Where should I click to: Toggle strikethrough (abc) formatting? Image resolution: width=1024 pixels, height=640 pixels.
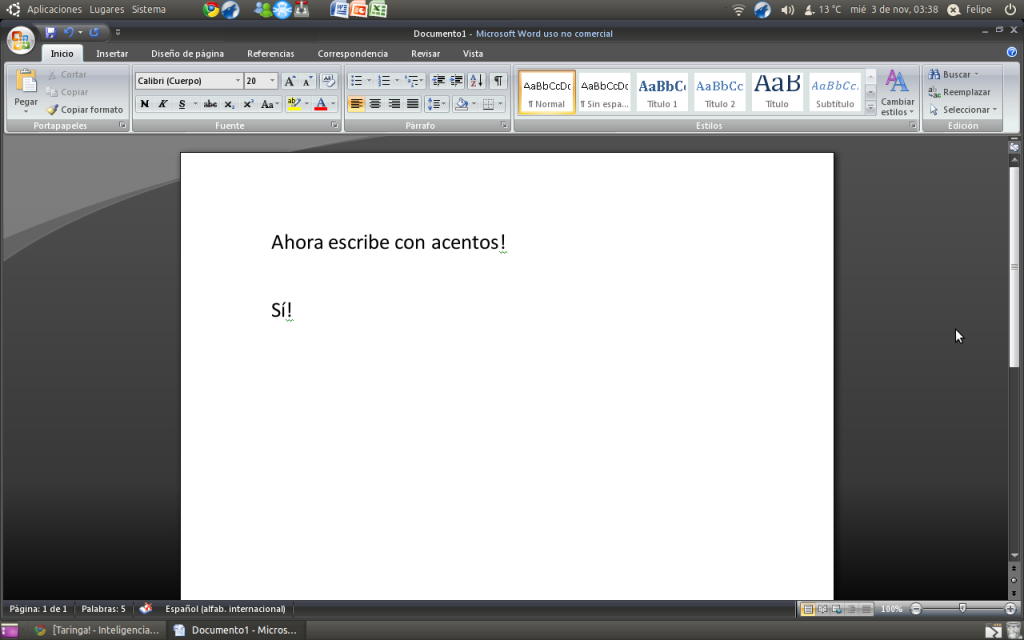210,104
